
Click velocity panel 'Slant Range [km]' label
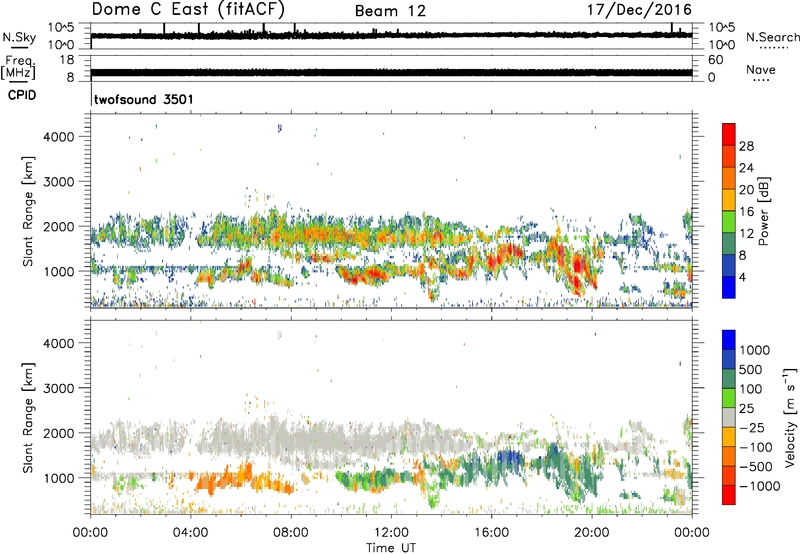click(x=28, y=417)
